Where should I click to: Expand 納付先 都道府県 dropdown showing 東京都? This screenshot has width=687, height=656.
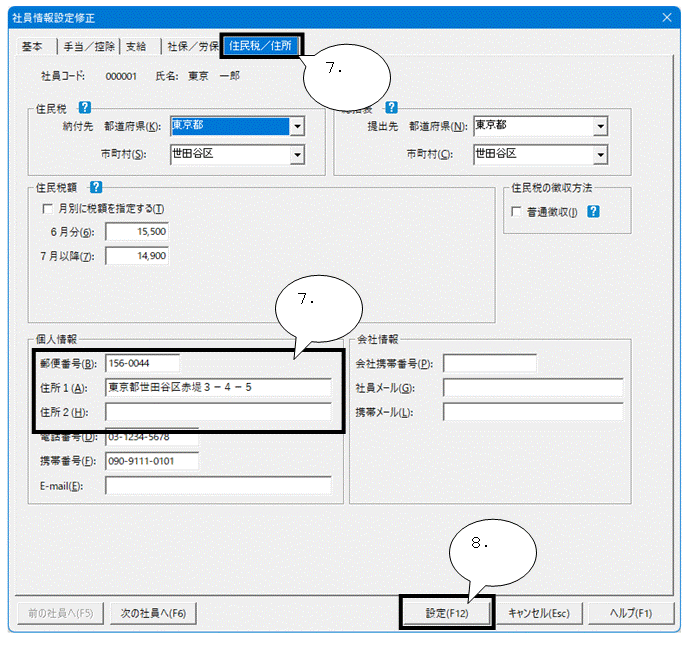coord(297,127)
